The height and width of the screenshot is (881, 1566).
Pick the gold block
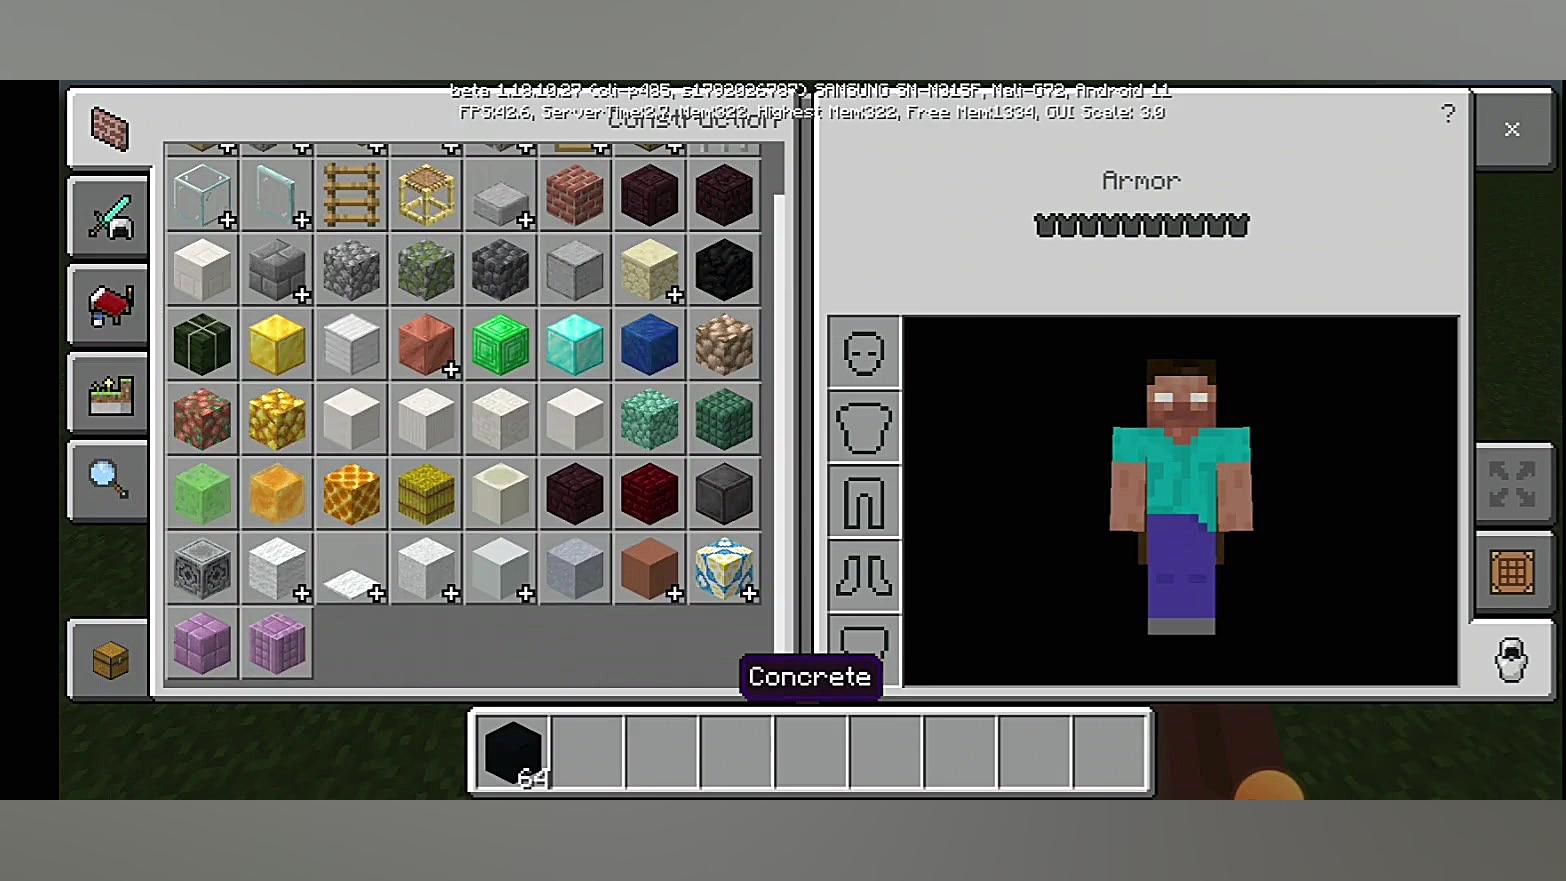pos(277,345)
